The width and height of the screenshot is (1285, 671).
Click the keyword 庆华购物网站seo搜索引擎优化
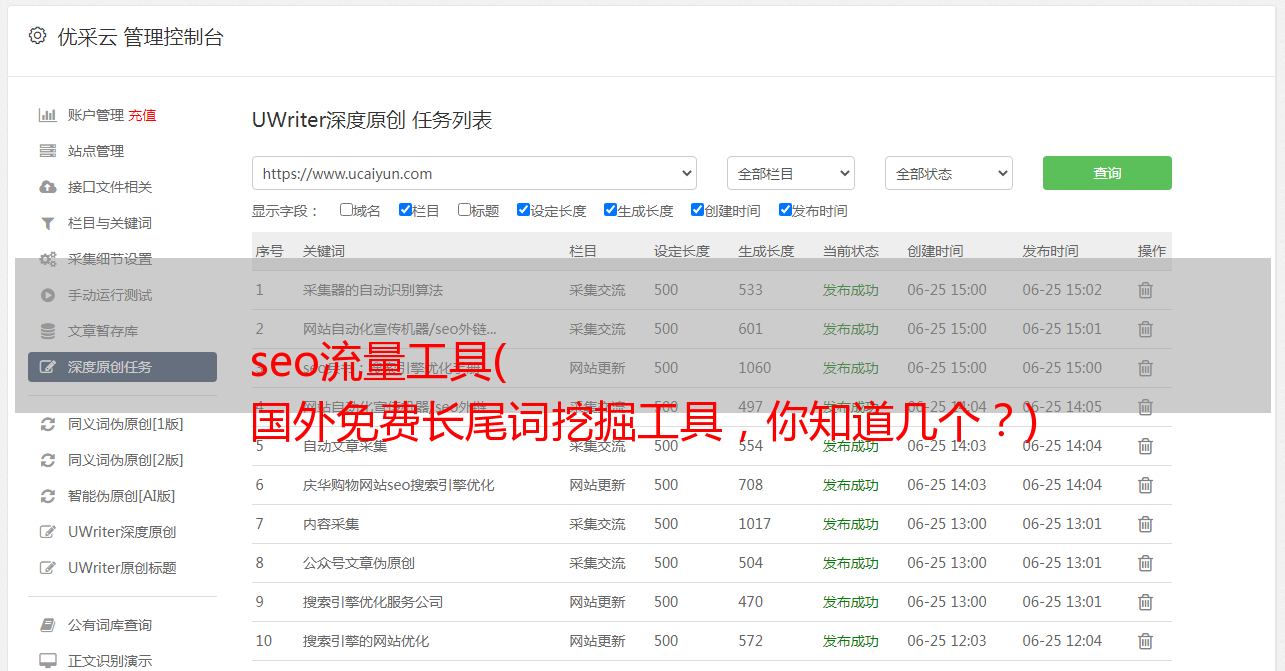pos(399,485)
